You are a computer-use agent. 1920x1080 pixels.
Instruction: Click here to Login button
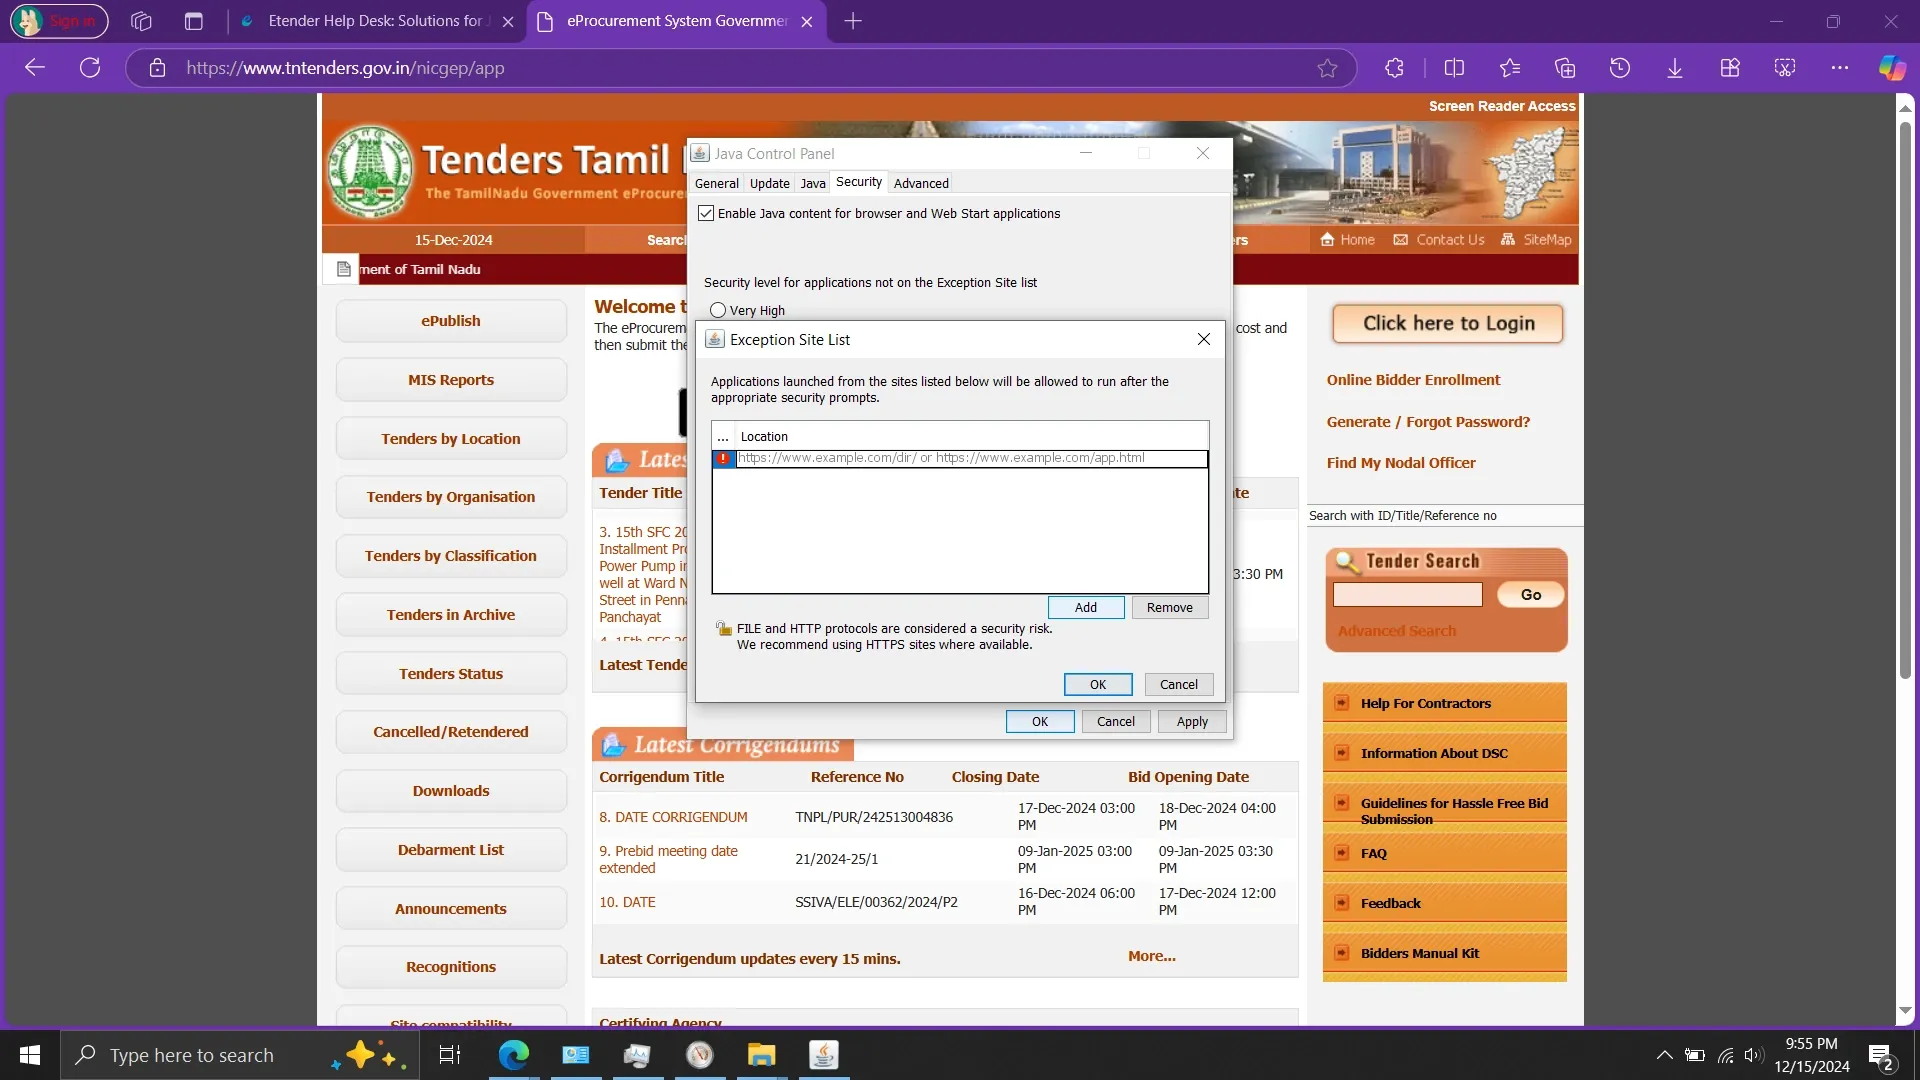tap(1448, 324)
